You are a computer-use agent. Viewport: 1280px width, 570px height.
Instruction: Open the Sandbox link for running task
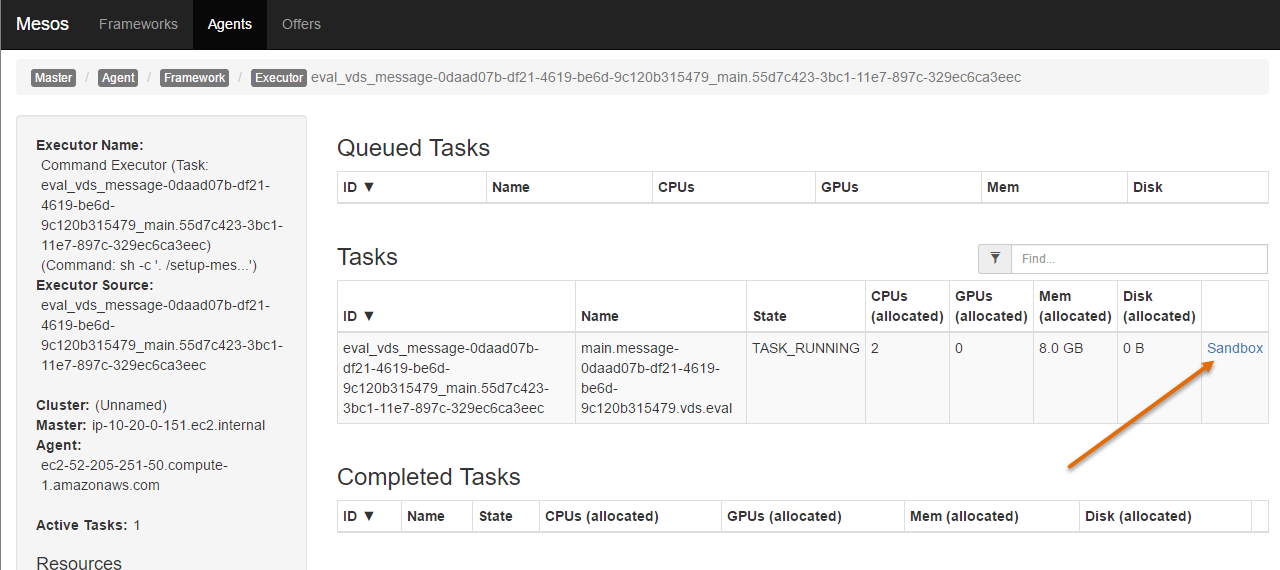pos(1235,348)
